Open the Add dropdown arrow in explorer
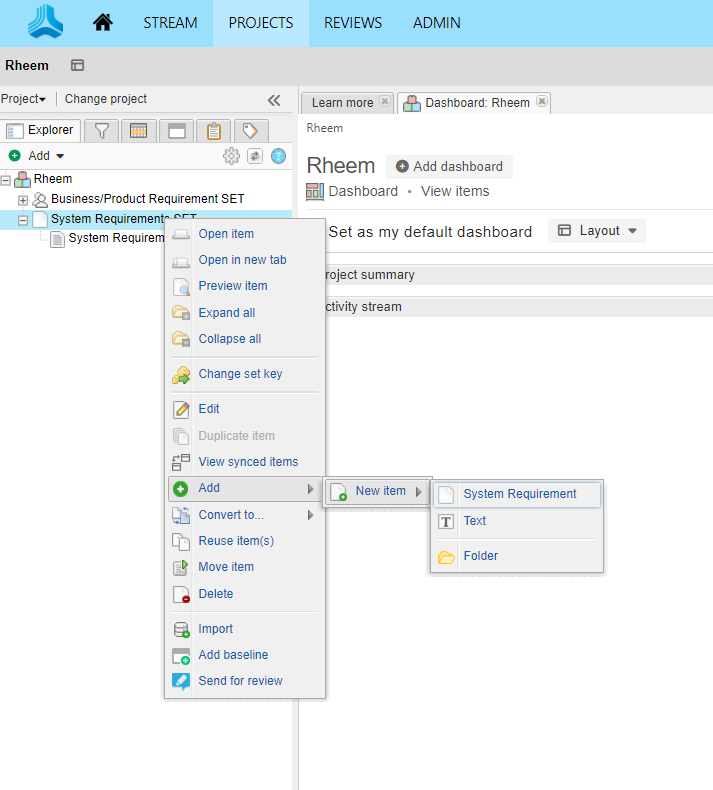This screenshot has height=790, width=713. [60, 156]
